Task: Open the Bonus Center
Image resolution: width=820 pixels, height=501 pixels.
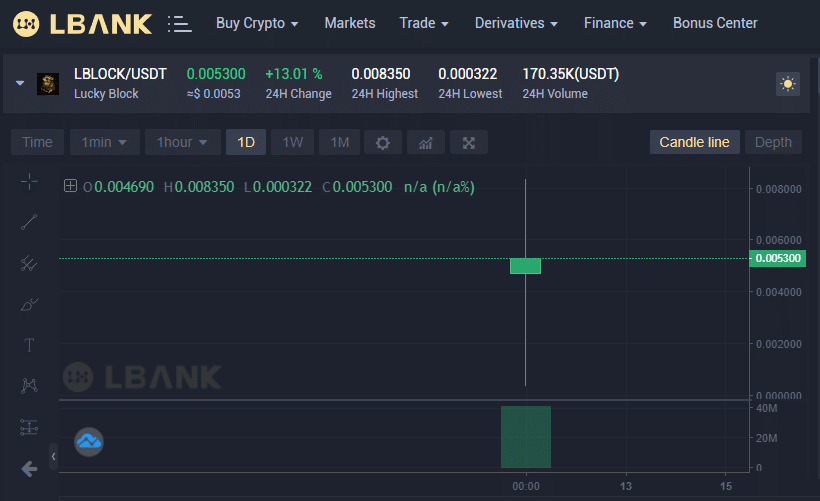Action: pos(715,23)
